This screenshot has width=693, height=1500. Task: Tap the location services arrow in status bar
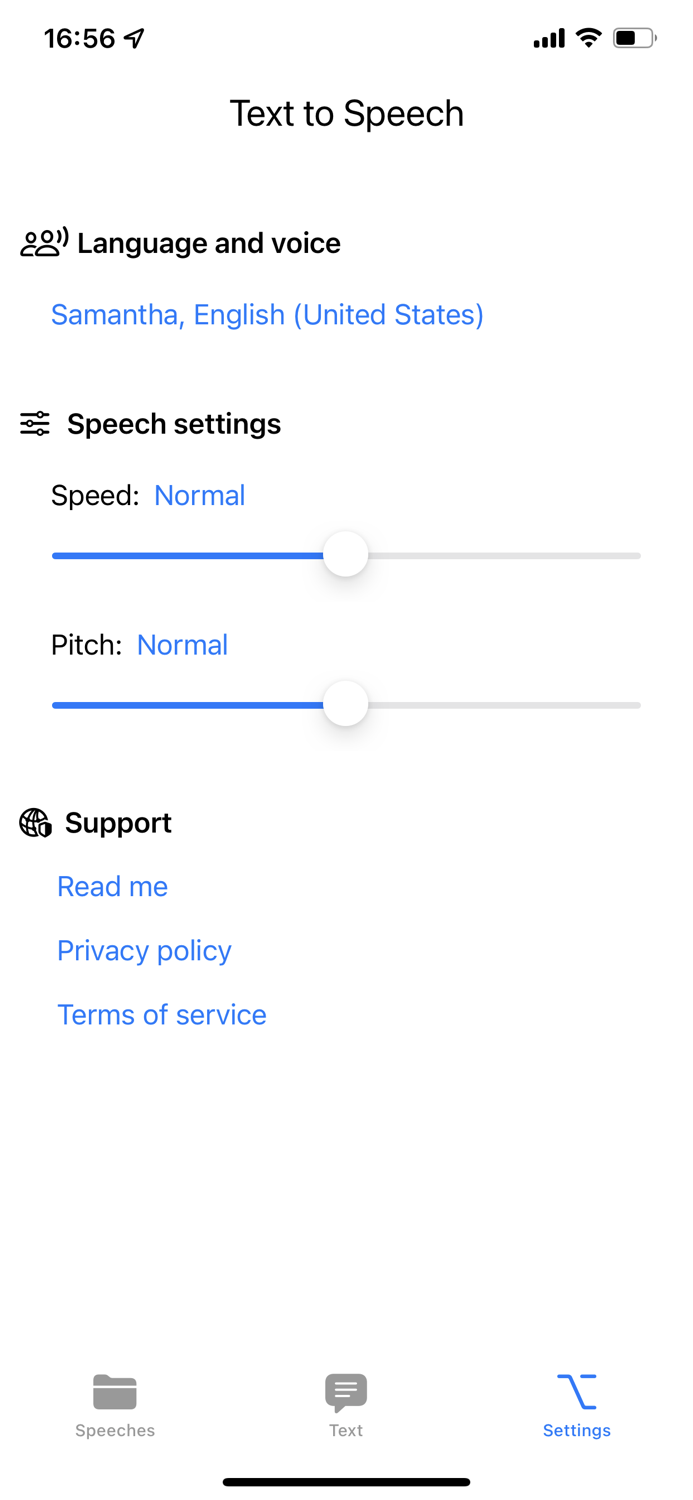pos(132,36)
